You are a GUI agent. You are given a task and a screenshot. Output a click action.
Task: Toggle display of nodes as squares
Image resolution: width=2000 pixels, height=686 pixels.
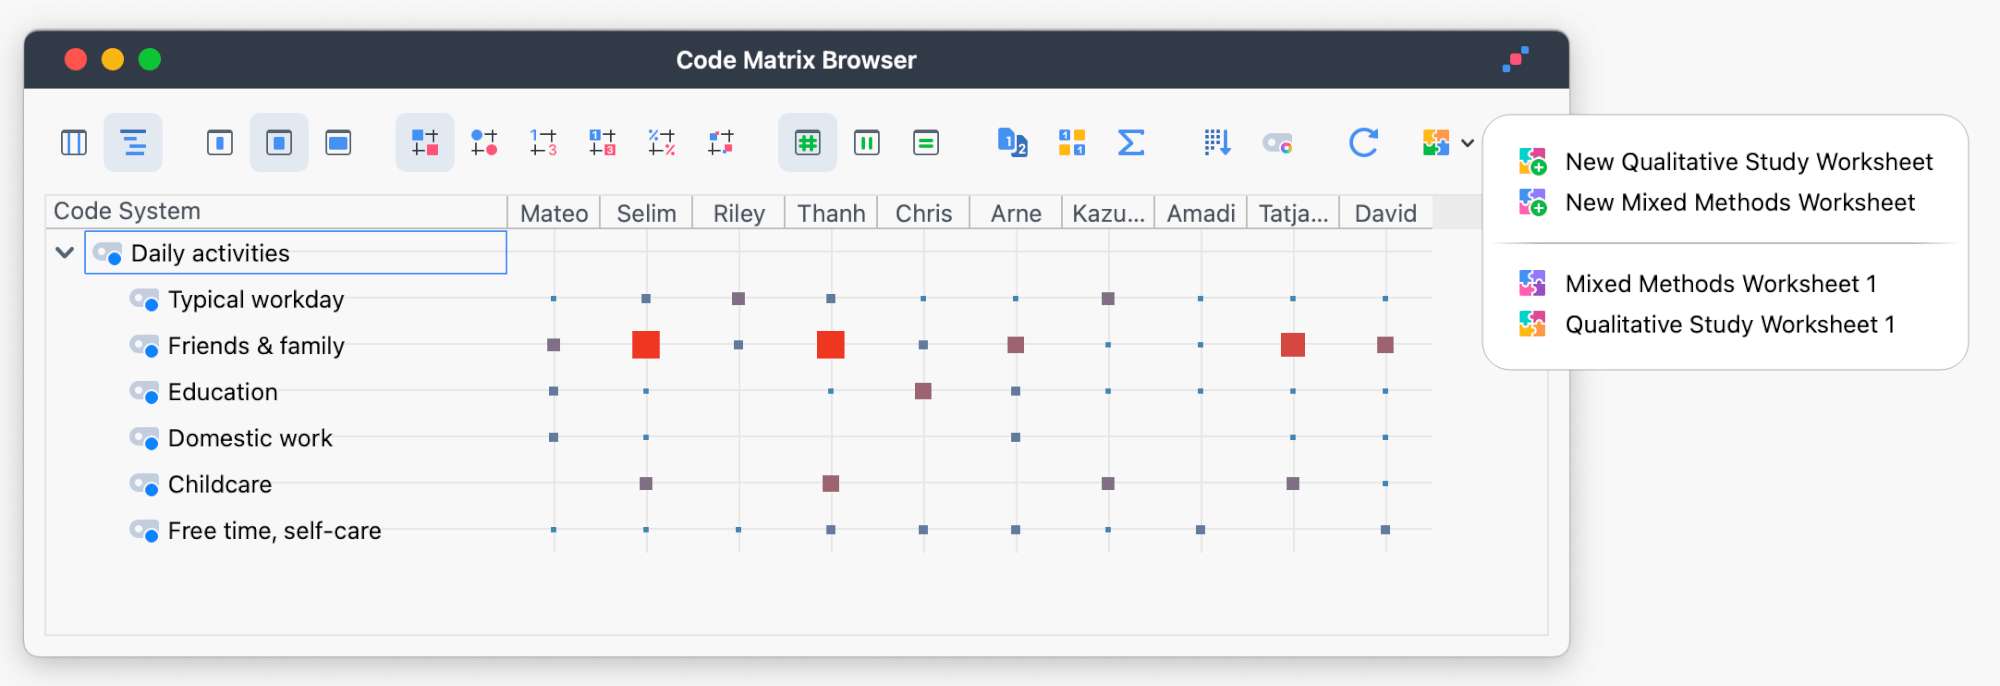pyautogui.click(x=425, y=143)
